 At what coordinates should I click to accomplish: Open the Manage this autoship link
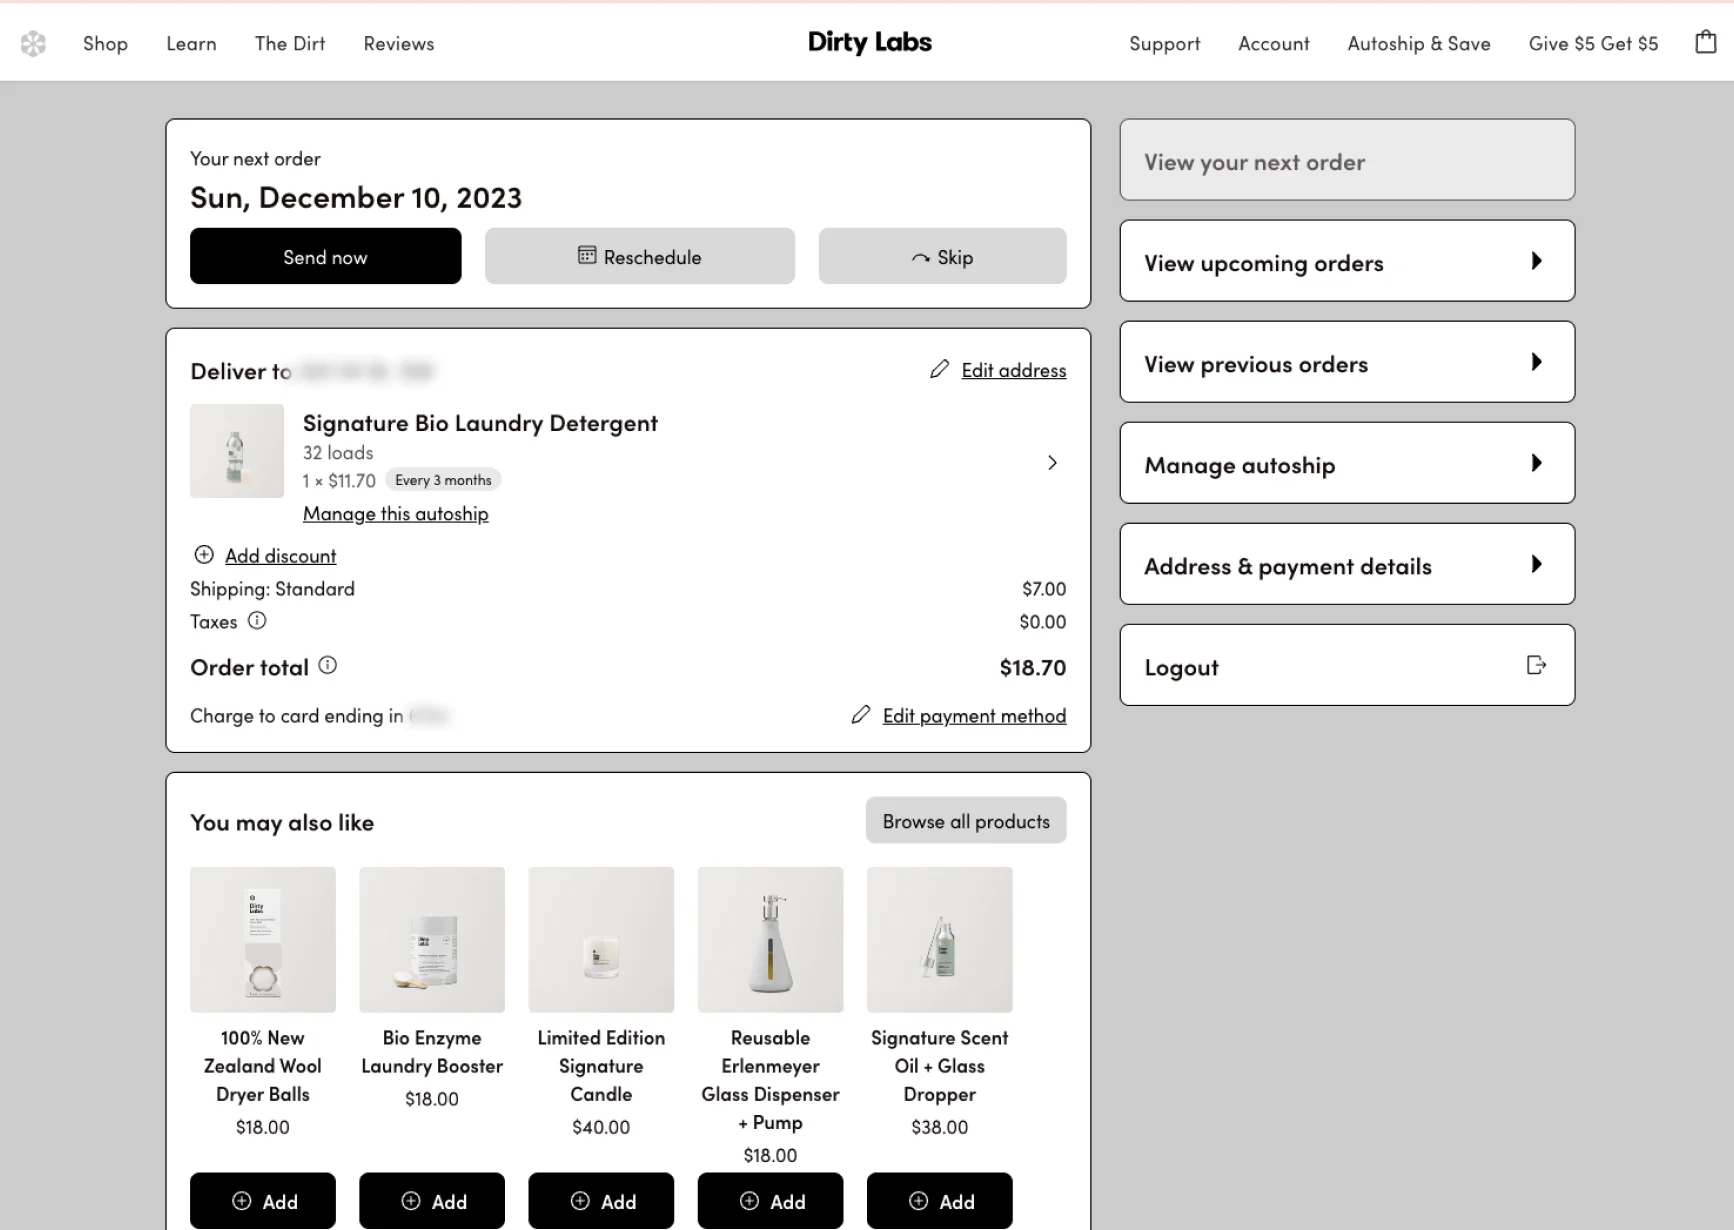click(x=395, y=513)
